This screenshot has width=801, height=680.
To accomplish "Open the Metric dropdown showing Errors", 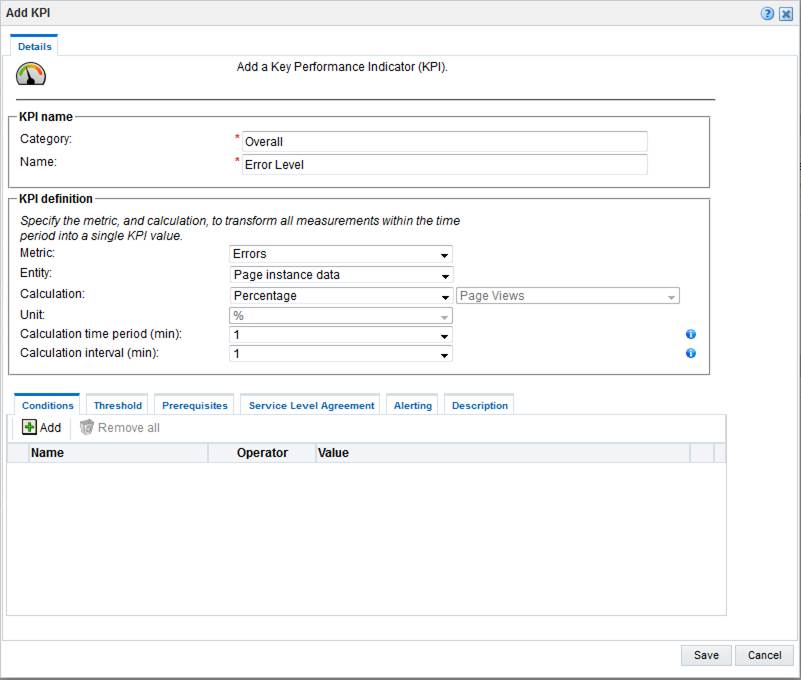I will tap(341, 254).
